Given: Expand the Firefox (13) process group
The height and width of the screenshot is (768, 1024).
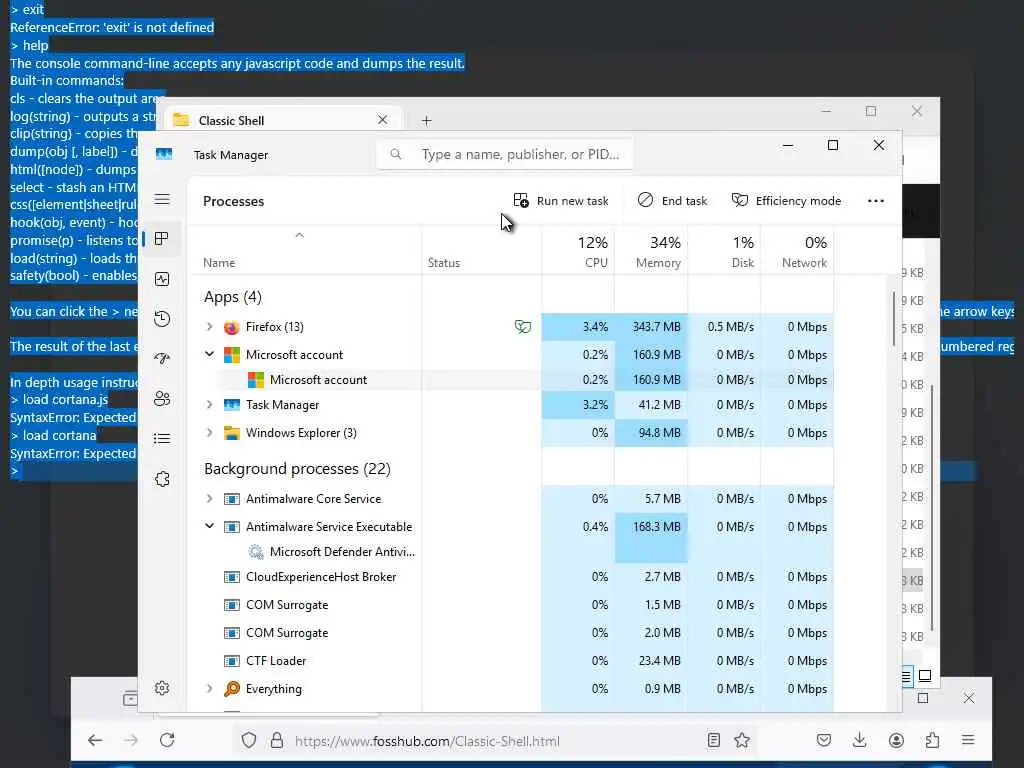Looking at the screenshot, I should pyautogui.click(x=209, y=327).
